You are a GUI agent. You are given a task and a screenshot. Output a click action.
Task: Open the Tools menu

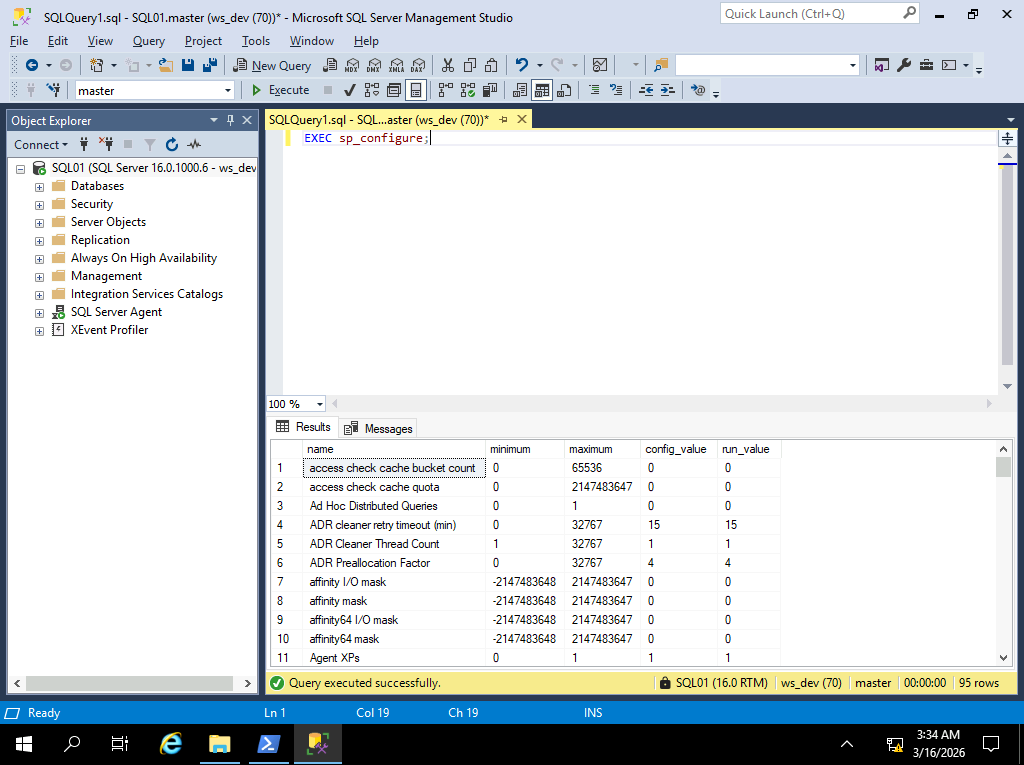click(x=255, y=41)
